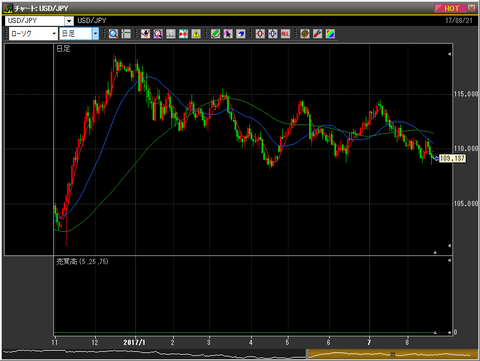Click the 110.000 price axis label
The image size is (480, 361).
point(466,149)
